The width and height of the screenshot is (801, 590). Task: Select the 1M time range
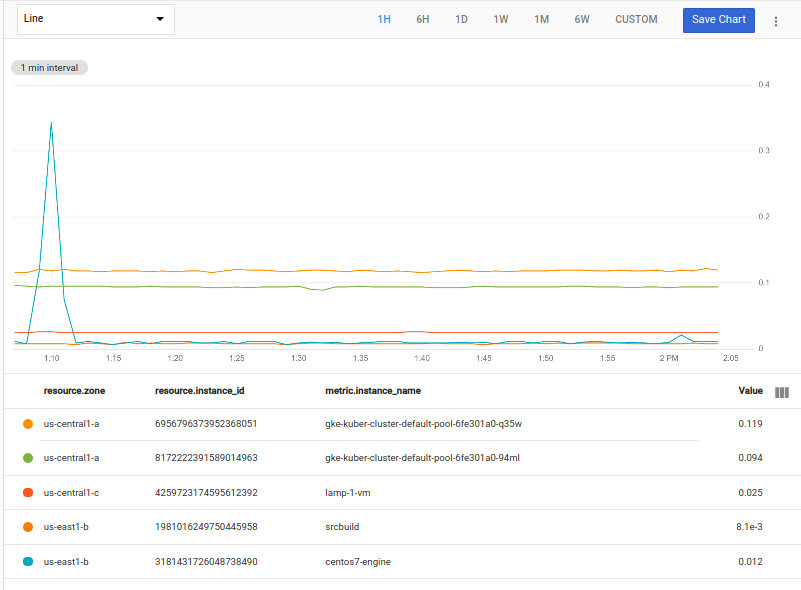(x=541, y=19)
